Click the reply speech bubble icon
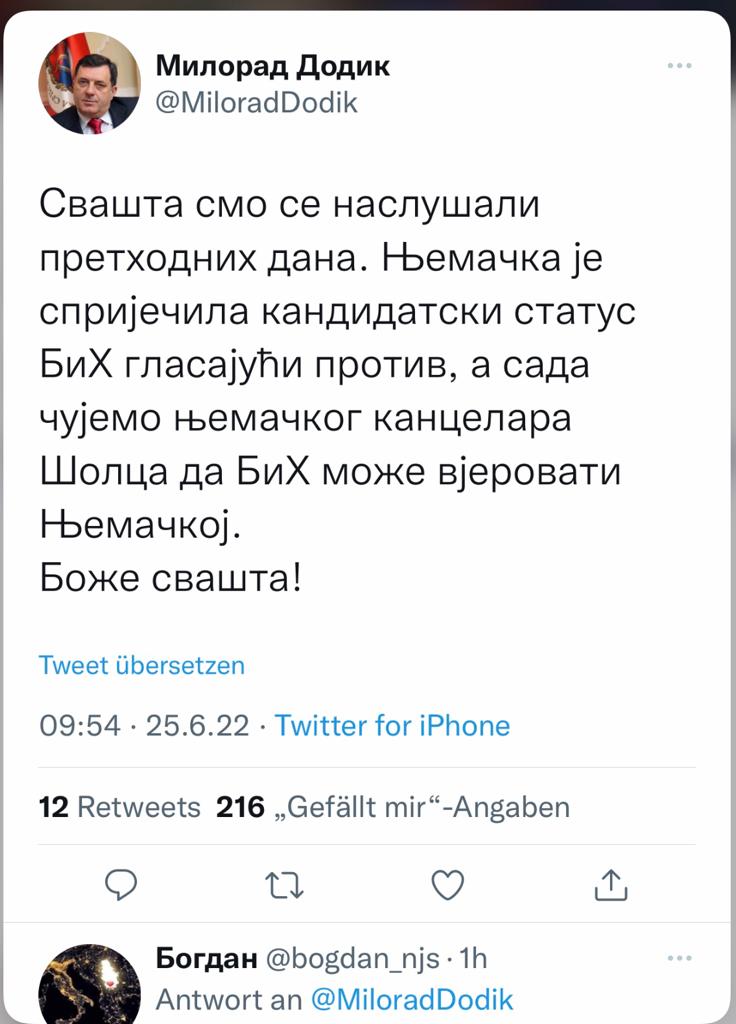Screen dimensions: 736x1024 coord(120,883)
